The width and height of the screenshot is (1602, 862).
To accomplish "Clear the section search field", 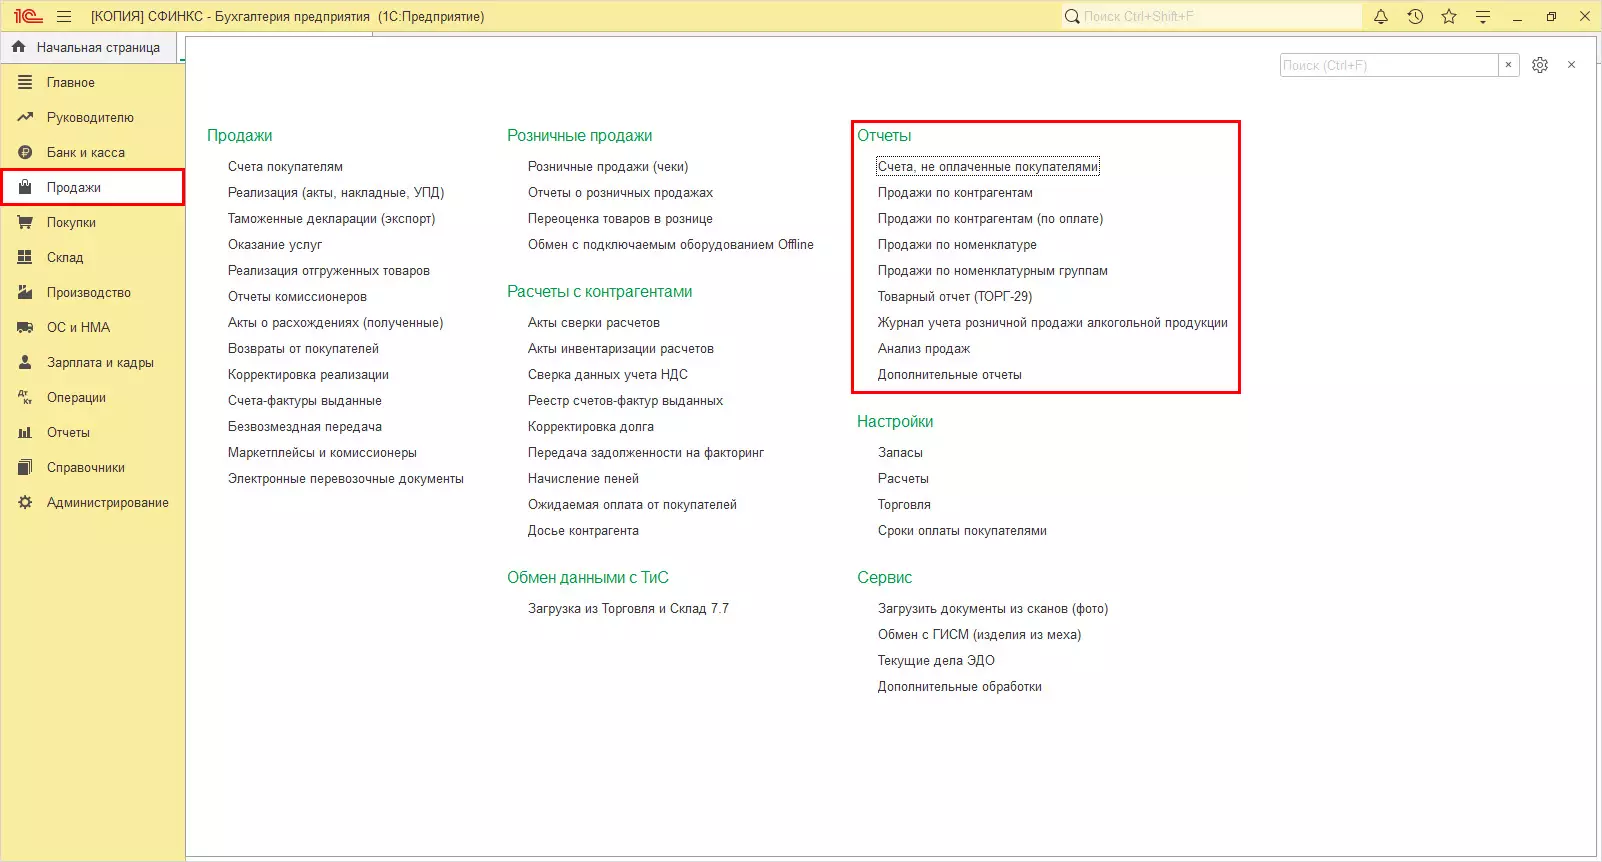I will coord(1509,65).
